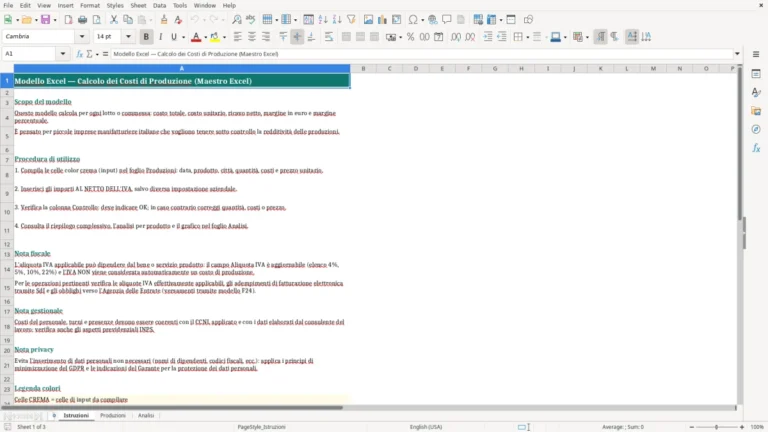The image size is (768, 432).
Task: Open sidebar Properties panel icon
Action: [756, 74]
